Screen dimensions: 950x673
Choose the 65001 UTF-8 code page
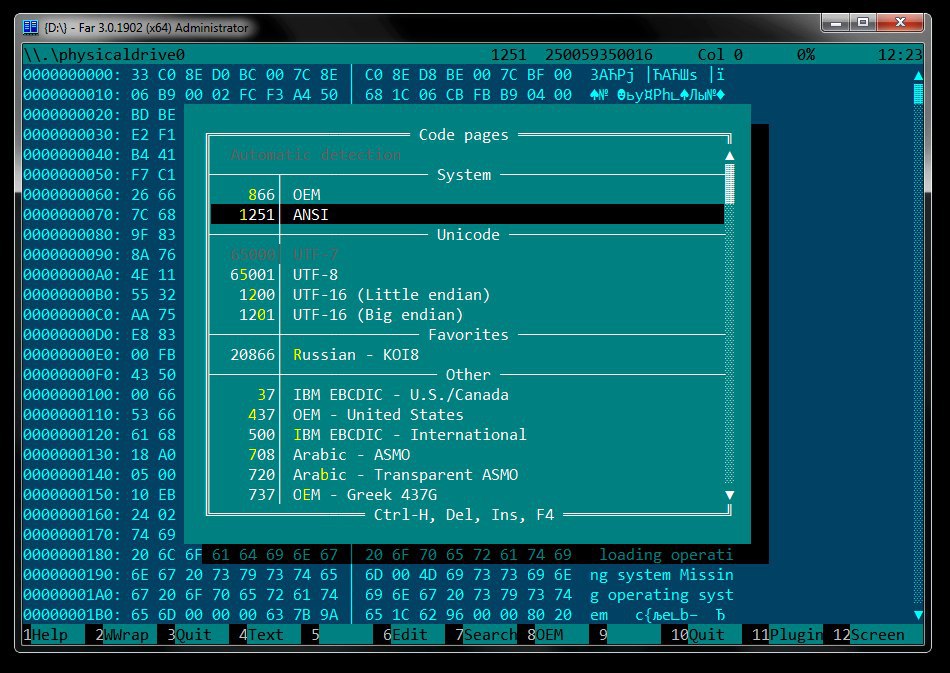pos(467,274)
